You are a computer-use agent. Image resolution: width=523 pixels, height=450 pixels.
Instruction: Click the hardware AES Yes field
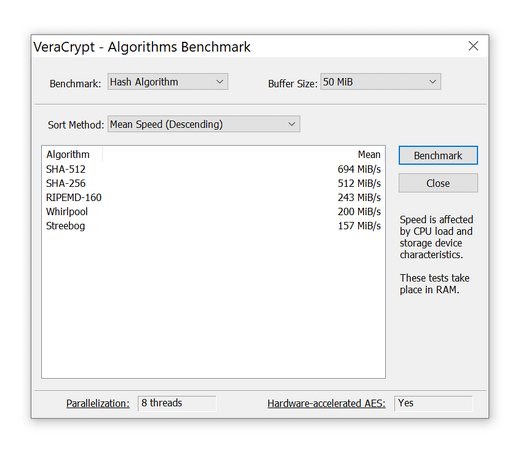pyautogui.click(x=433, y=403)
